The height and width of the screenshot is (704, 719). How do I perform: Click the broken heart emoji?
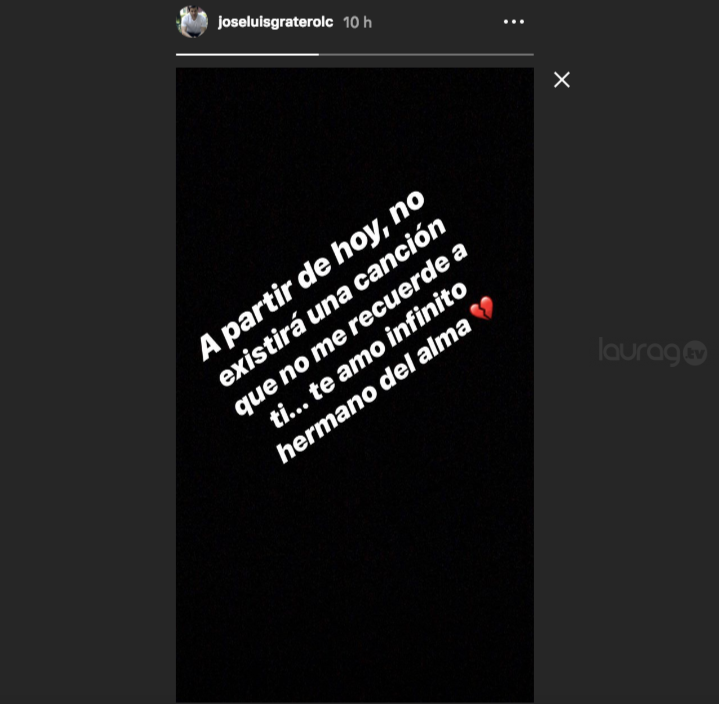[482, 308]
